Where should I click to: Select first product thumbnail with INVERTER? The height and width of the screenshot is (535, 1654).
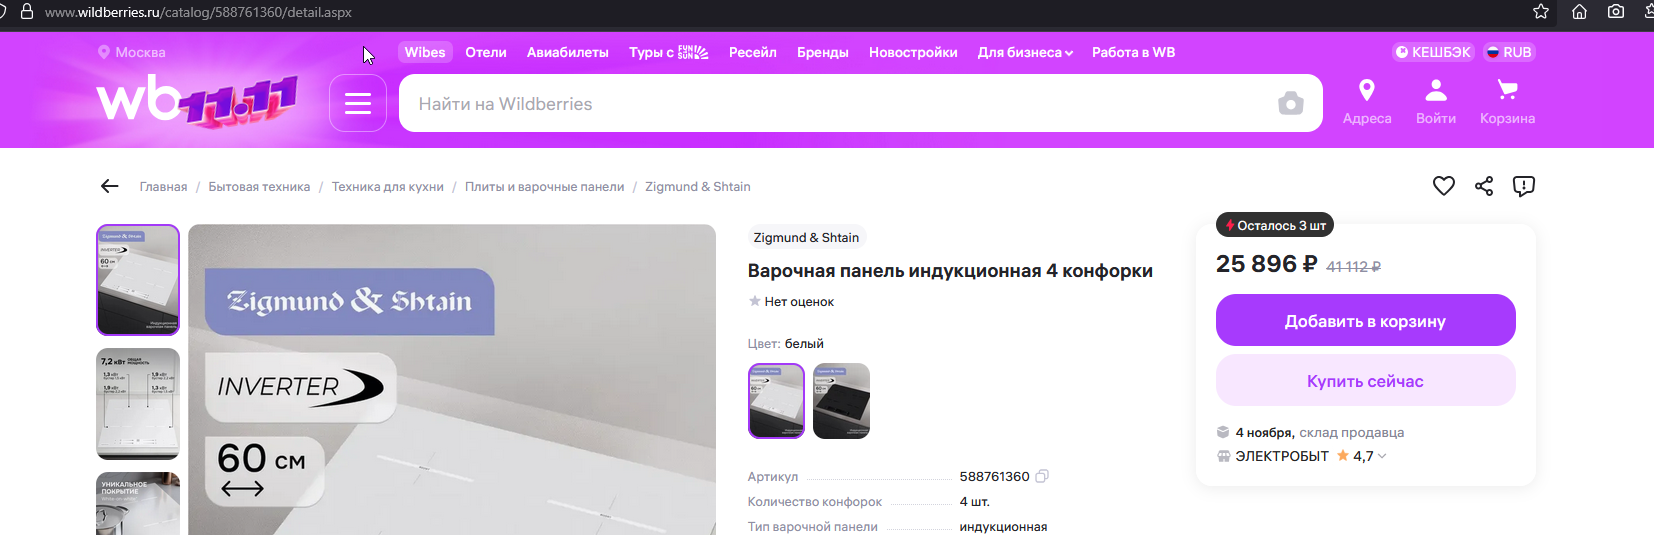tap(138, 280)
